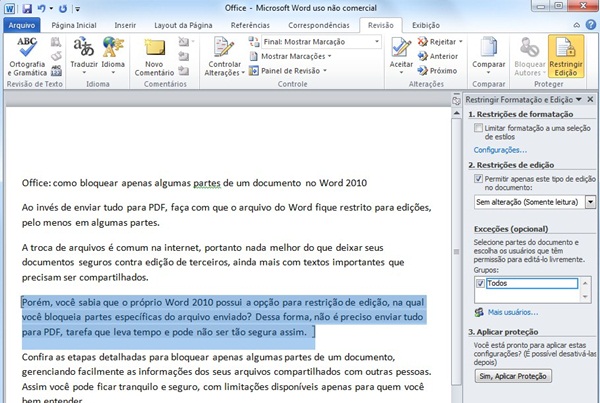Expand the Mostrar Marcações menu arrow
Screen dimensions: 600x403
tap(330, 57)
